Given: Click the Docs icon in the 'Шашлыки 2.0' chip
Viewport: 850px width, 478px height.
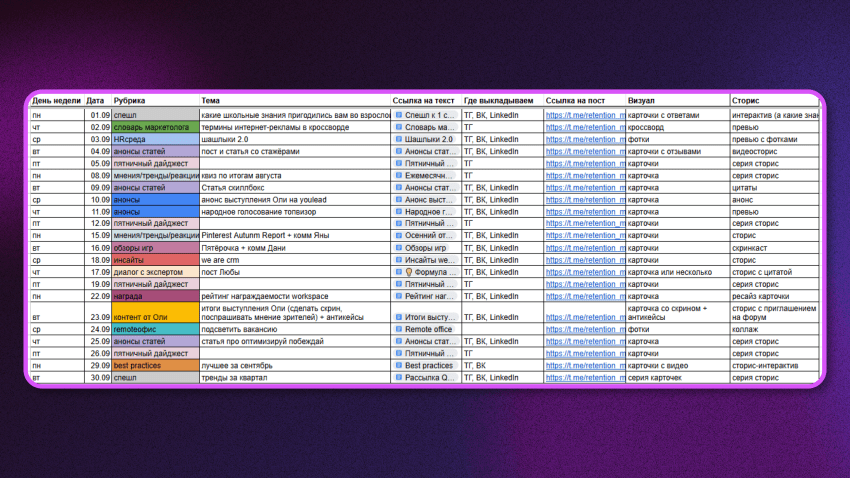Looking at the screenshot, I should [399, 139].
